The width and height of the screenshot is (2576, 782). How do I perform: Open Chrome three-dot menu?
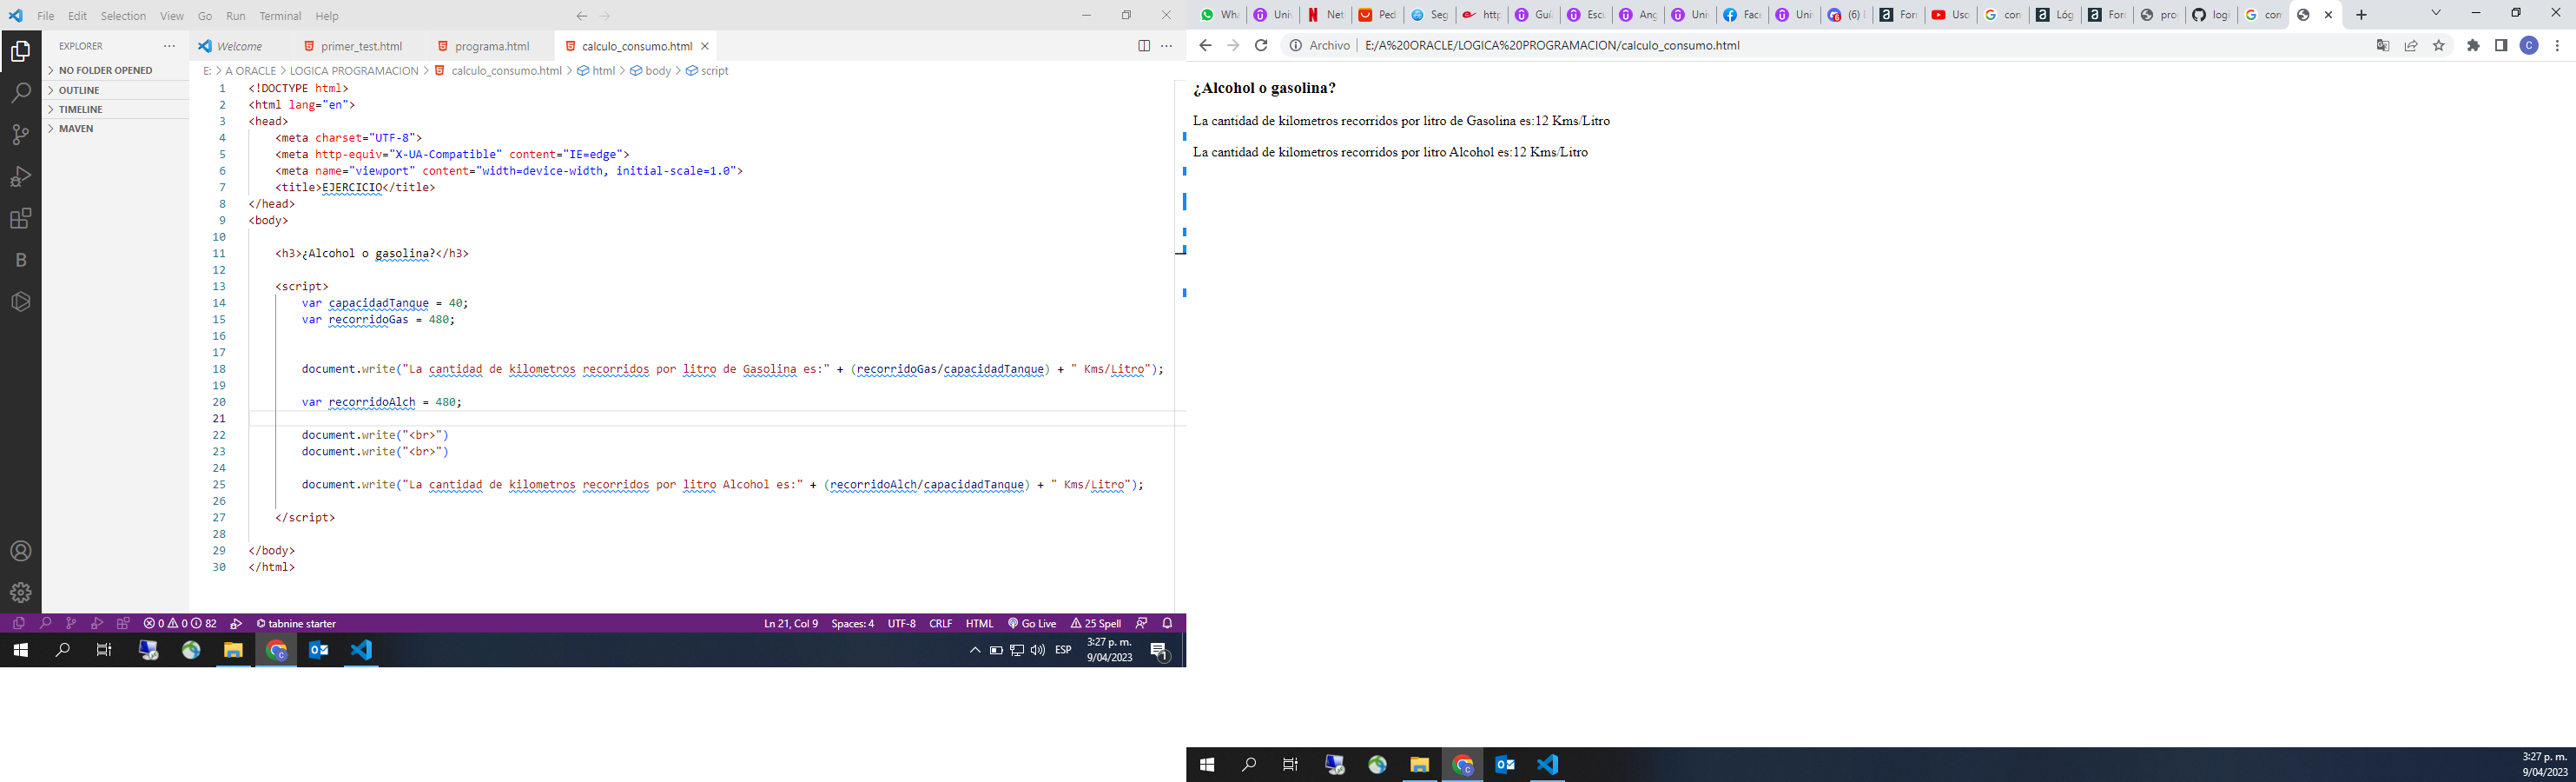(x=2557, y=45)
